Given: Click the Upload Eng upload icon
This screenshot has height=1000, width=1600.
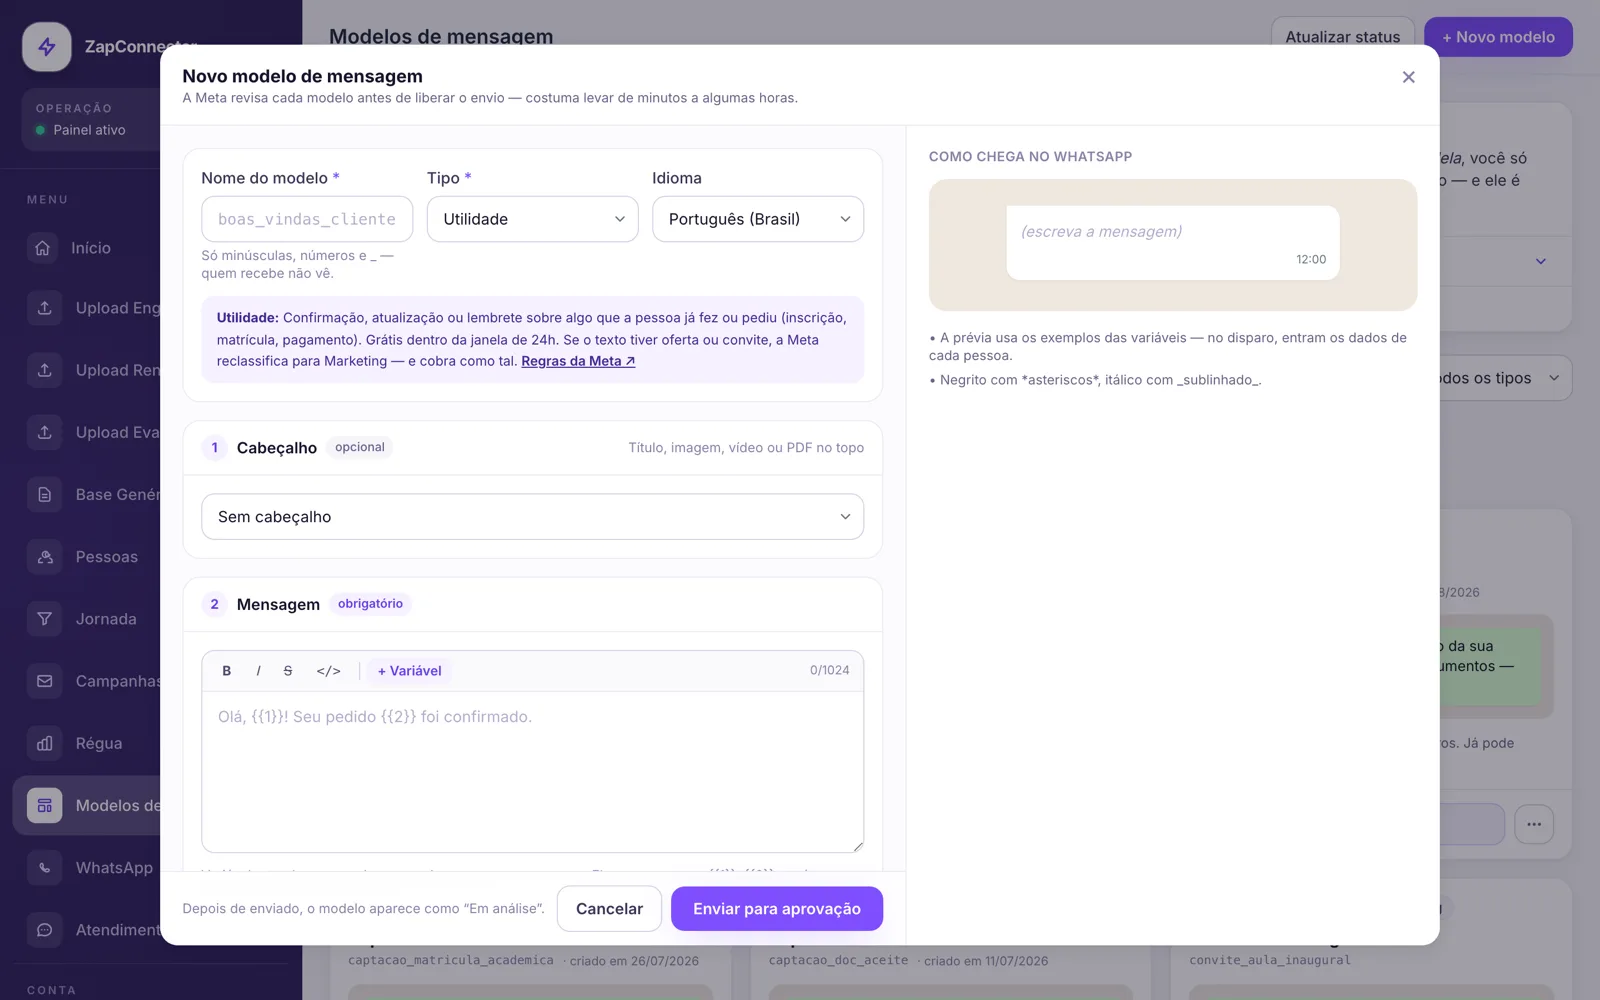Looking at the screenshot, I should point(45,308).
